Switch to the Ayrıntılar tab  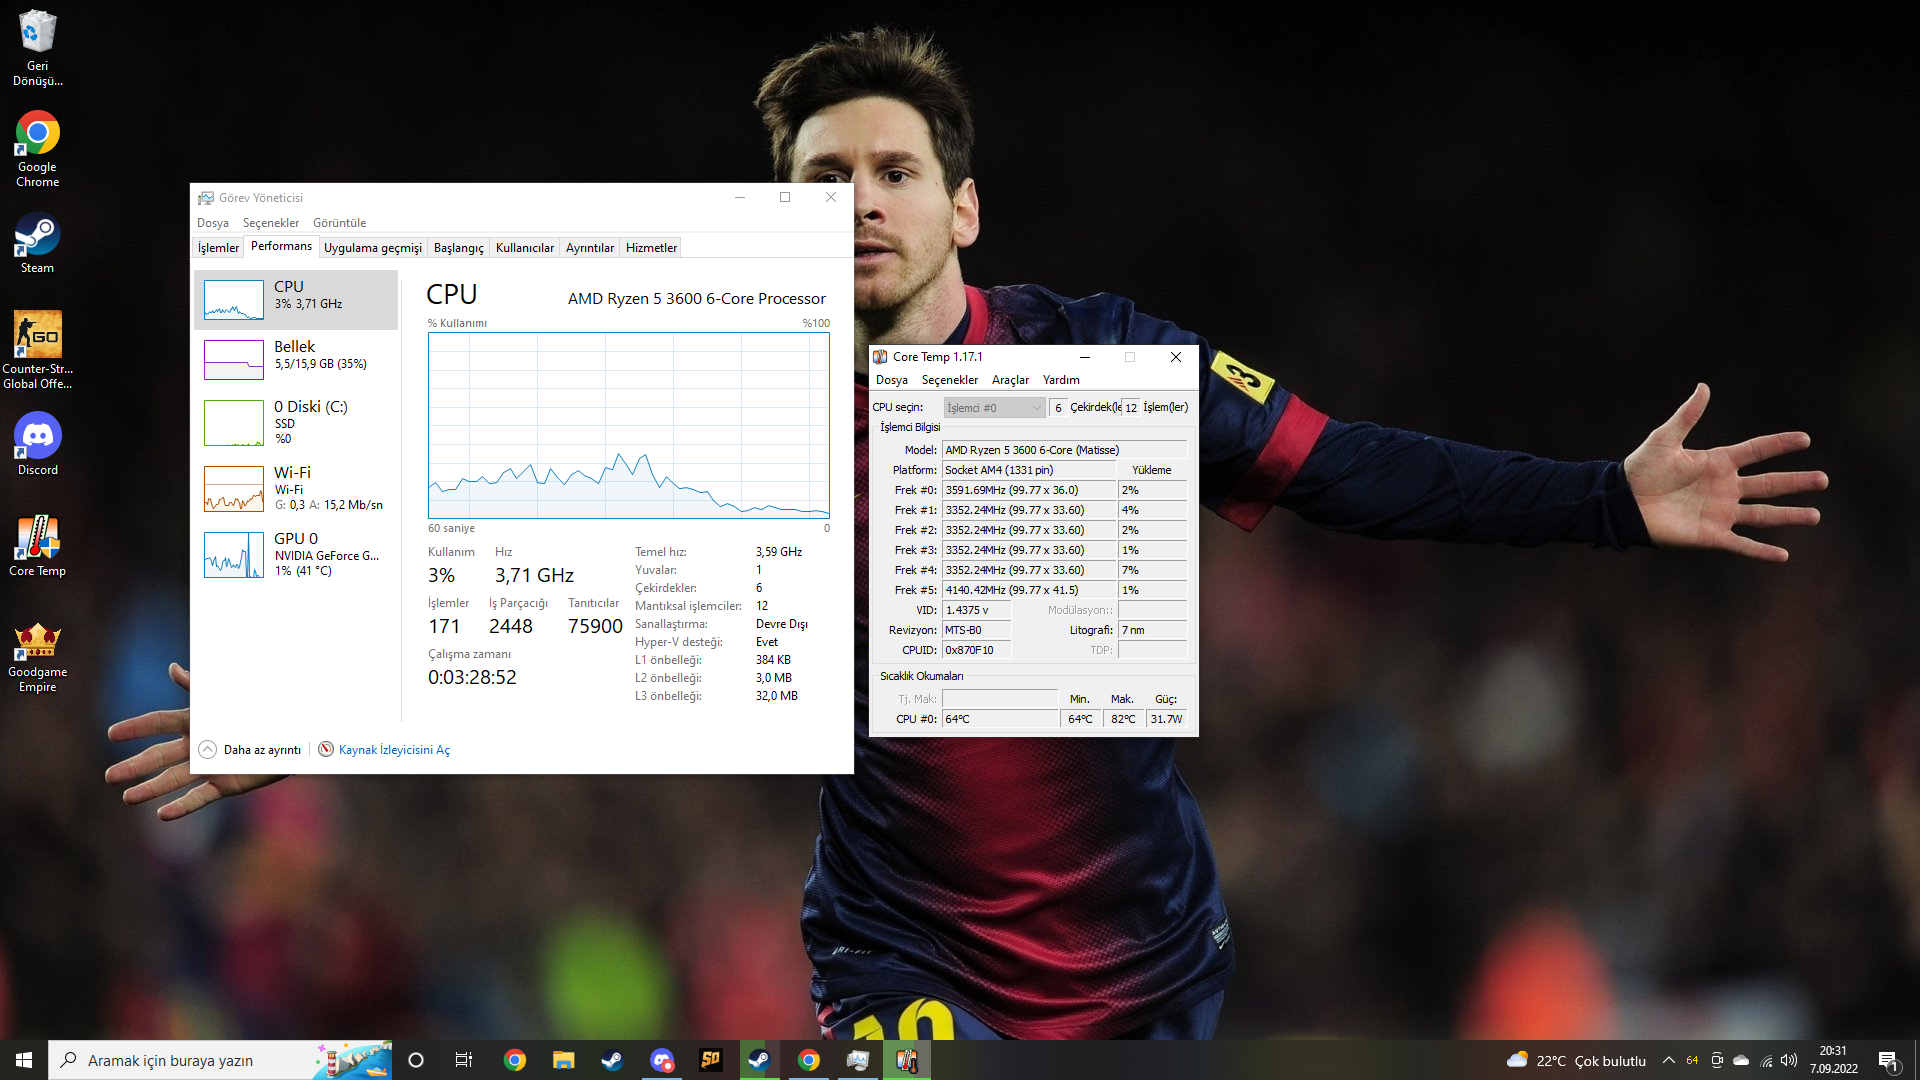590,248
